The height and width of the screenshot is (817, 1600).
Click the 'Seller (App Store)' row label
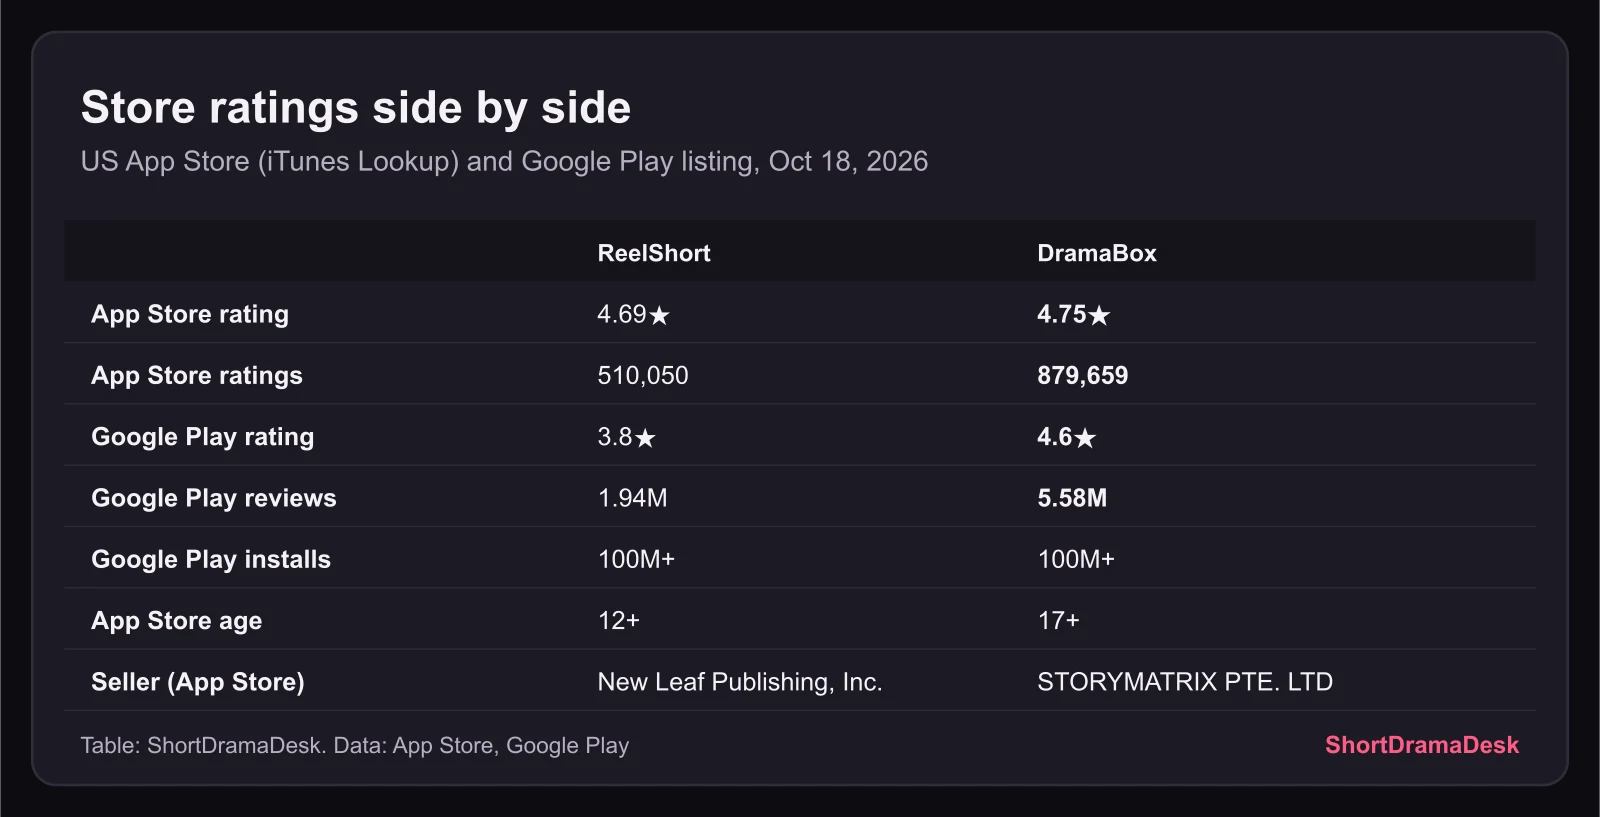tap(198, 682)
